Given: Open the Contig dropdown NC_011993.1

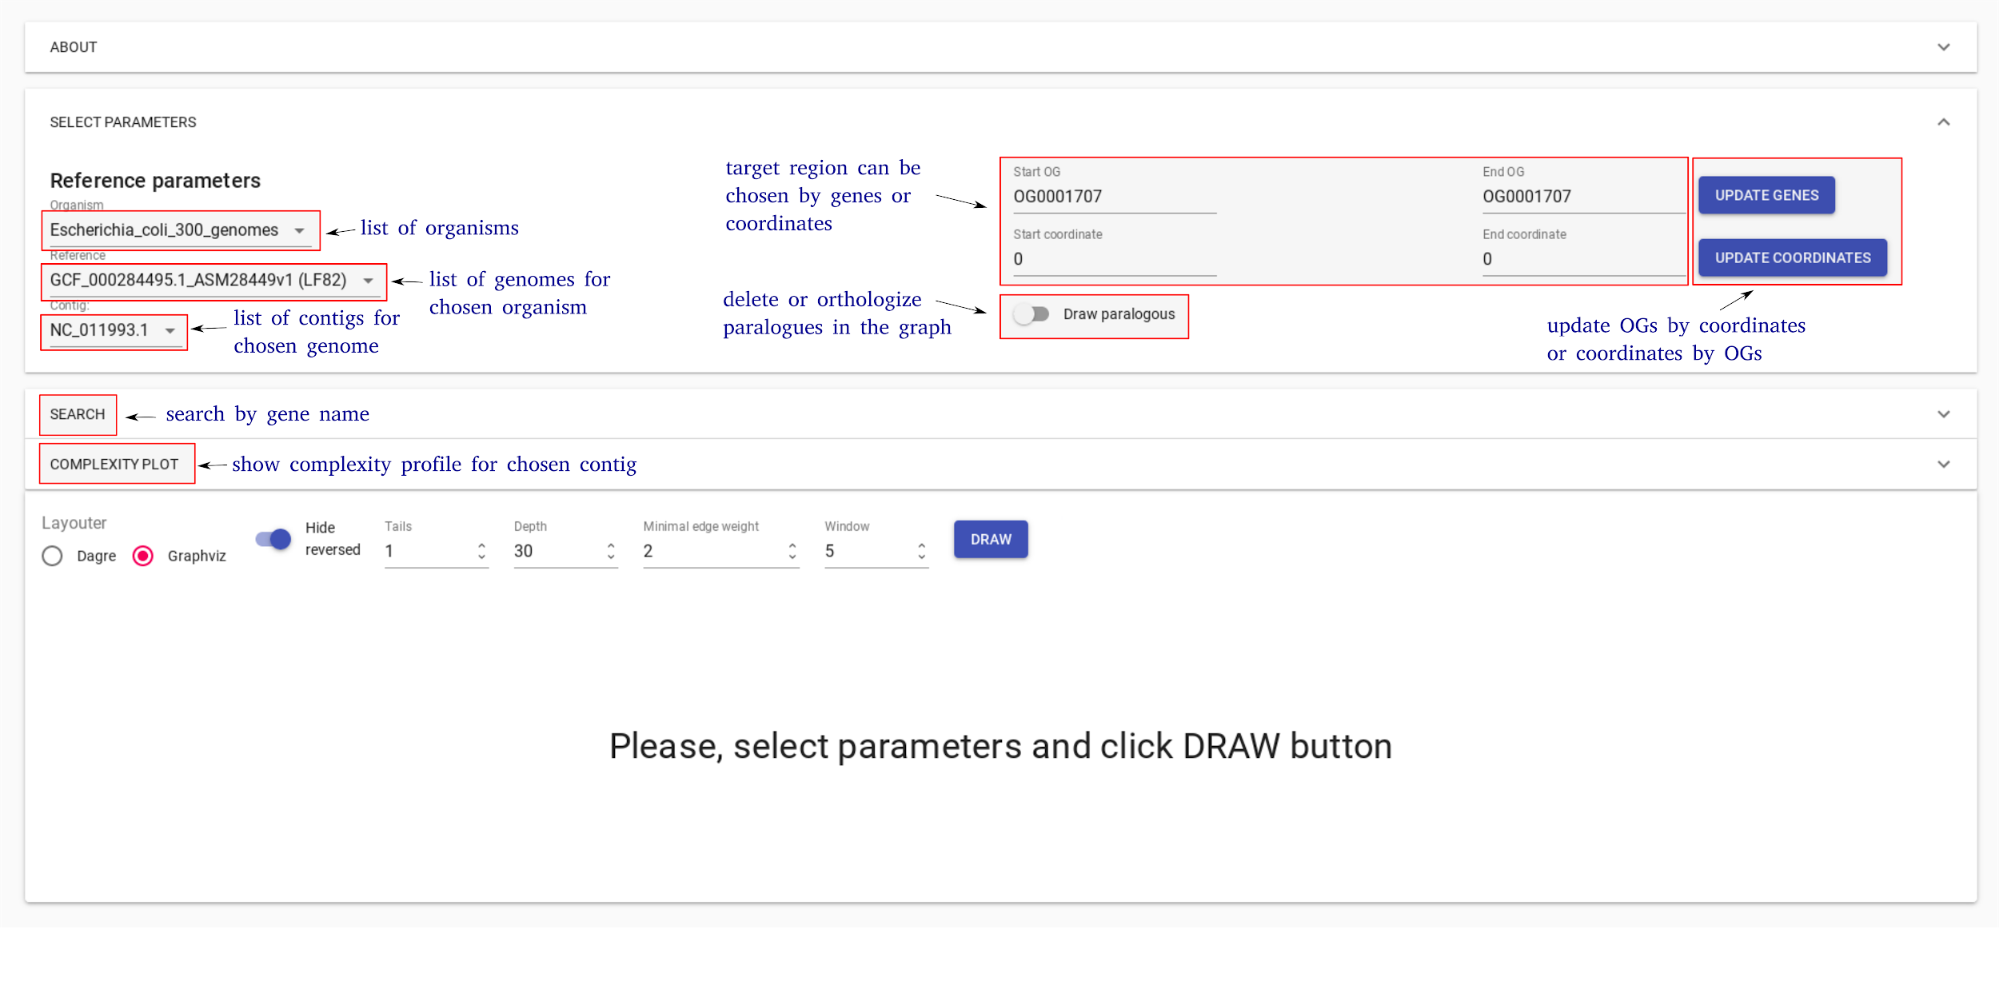Looking at the screenshot, I should [x=114, y=330].
